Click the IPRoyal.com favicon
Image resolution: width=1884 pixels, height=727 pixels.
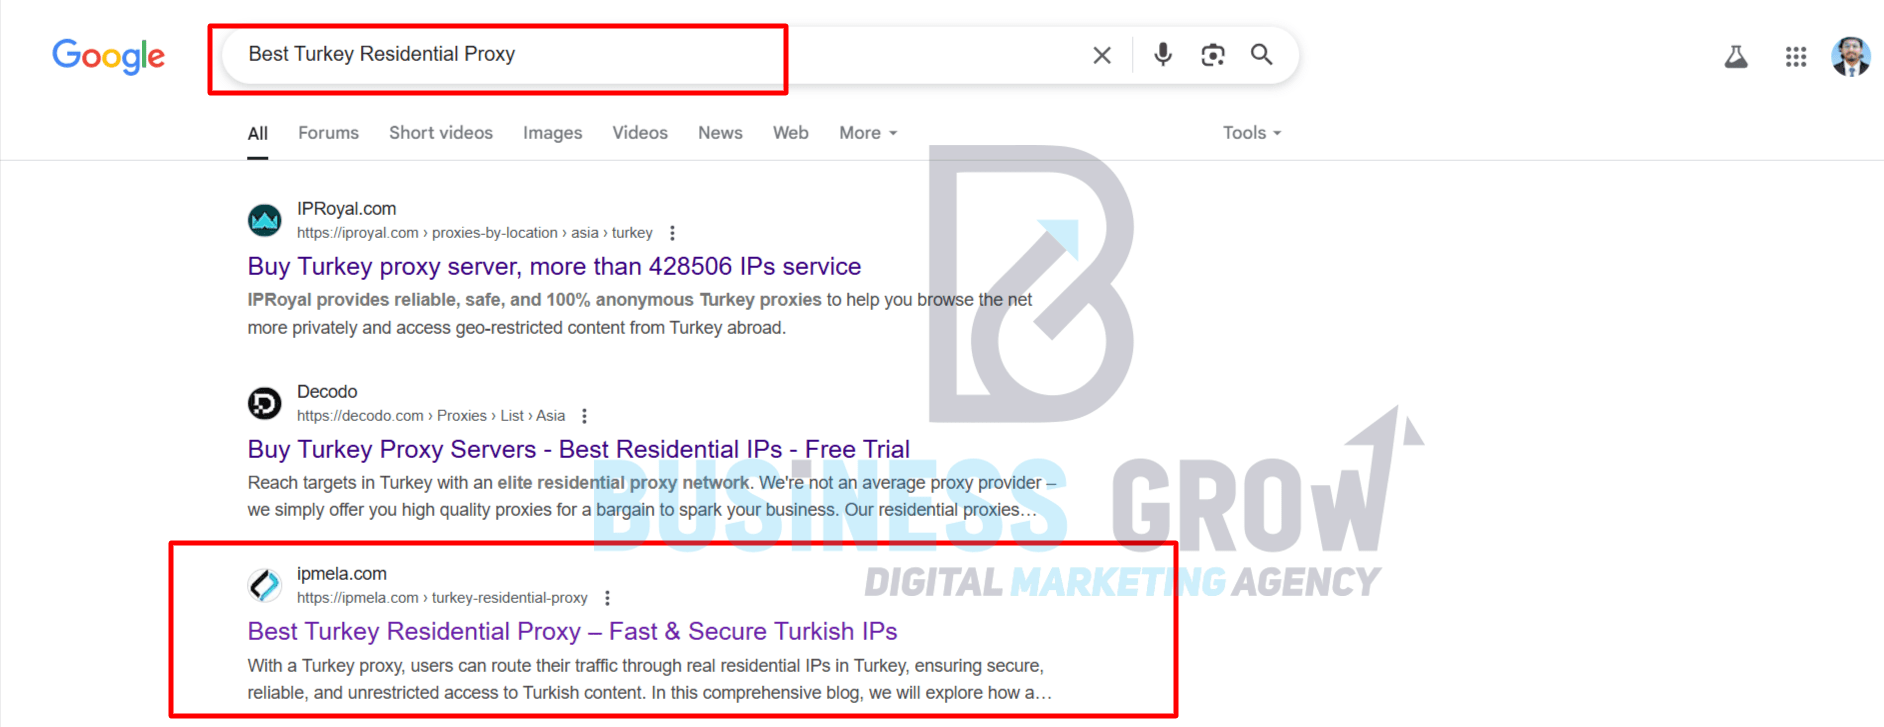265,220
